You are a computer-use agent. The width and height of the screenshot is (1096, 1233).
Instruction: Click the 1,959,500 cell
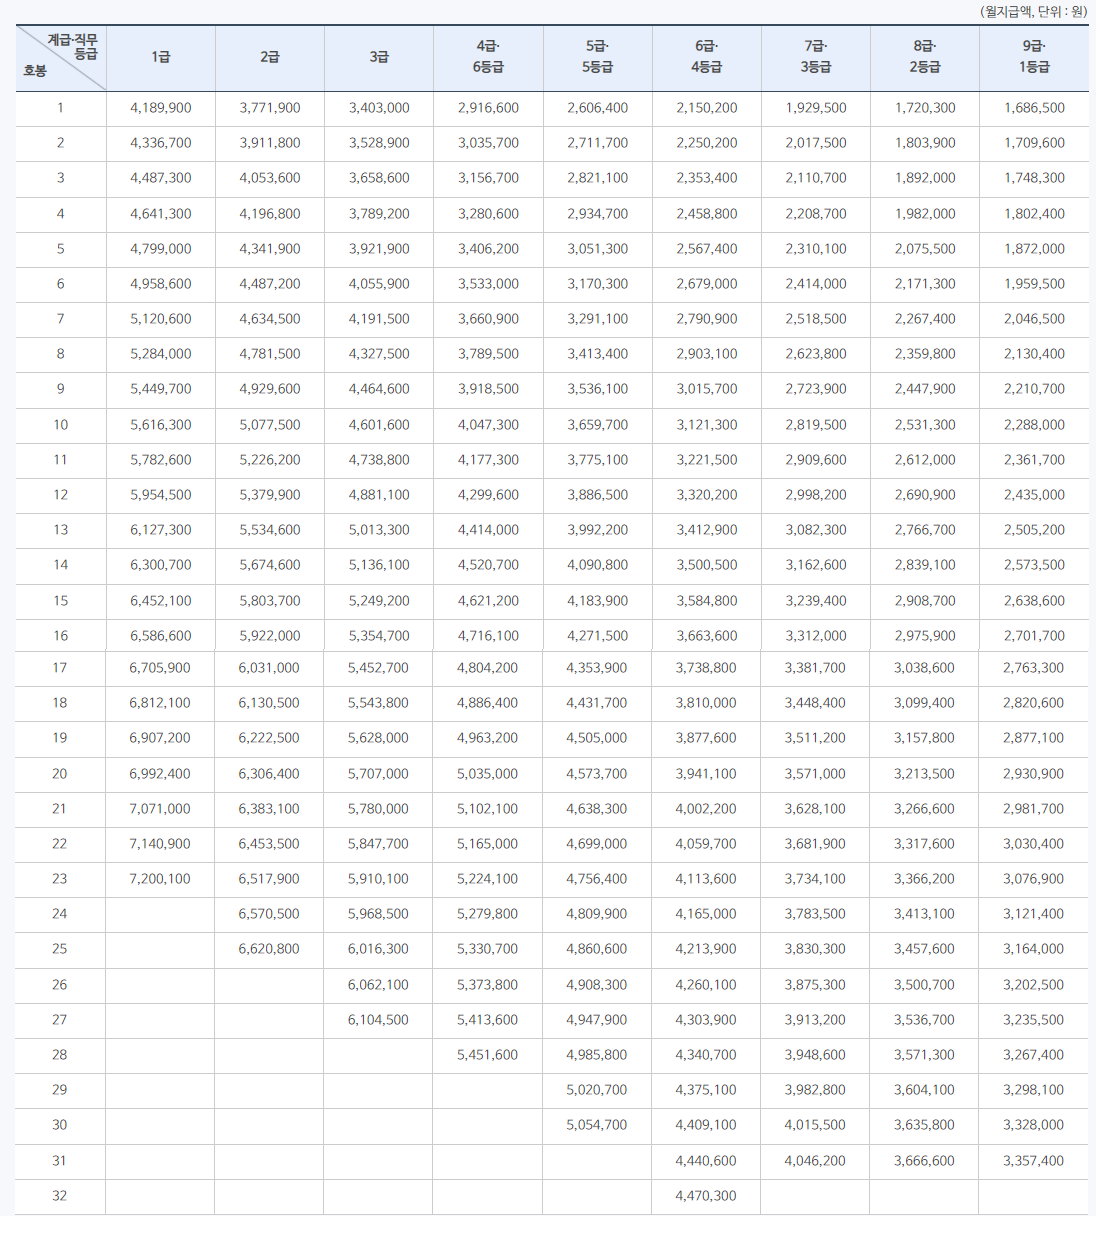click(1034, 284)
